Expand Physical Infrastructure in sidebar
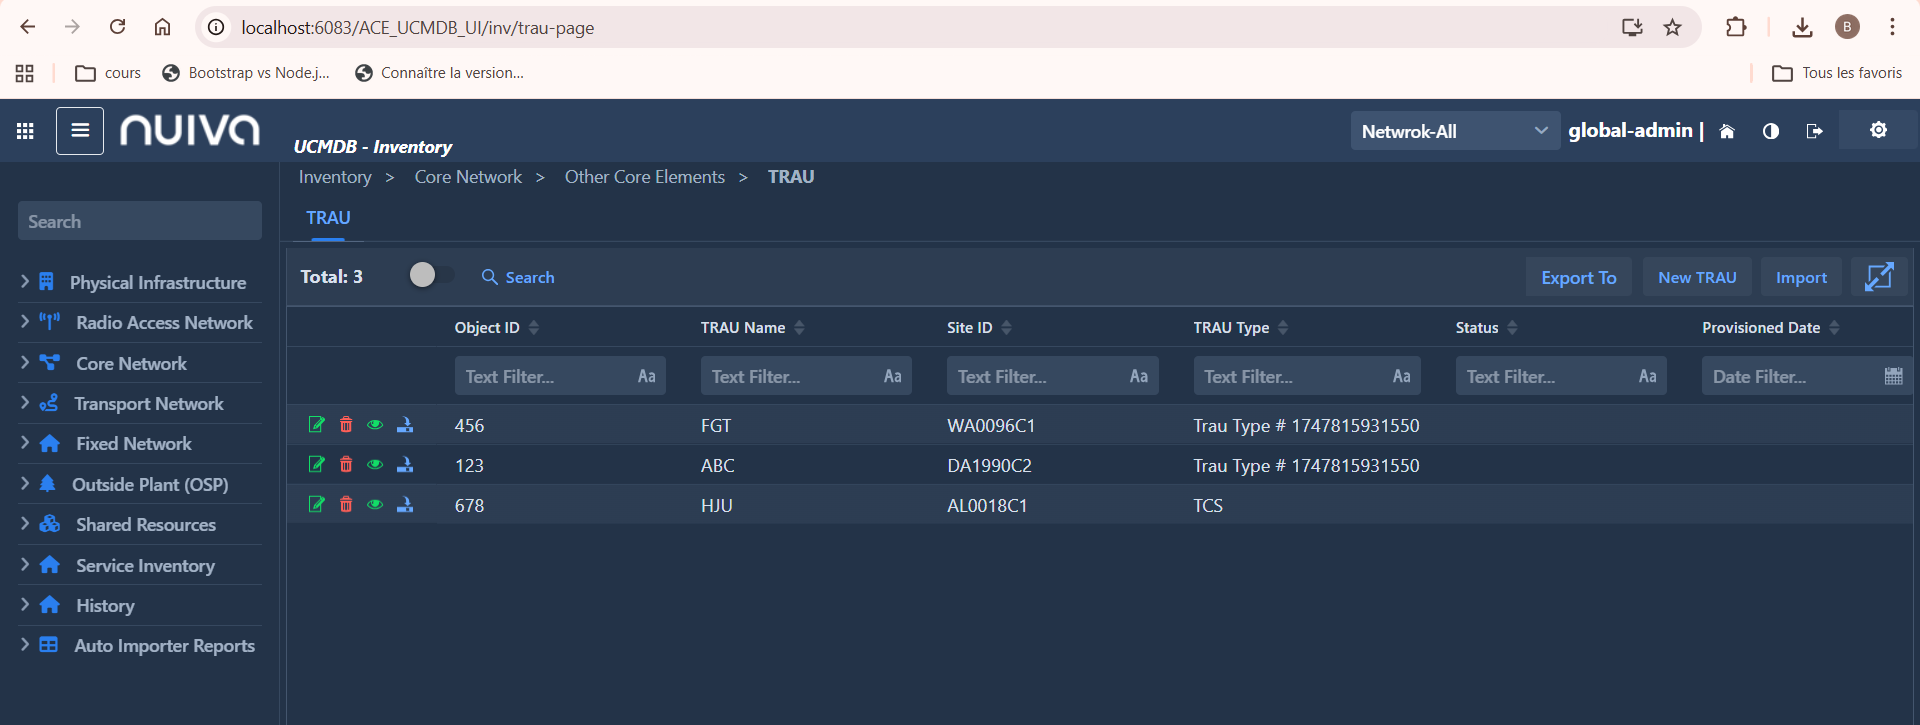The height and width of the screenshot is (725, 1920). coord(25,282)
